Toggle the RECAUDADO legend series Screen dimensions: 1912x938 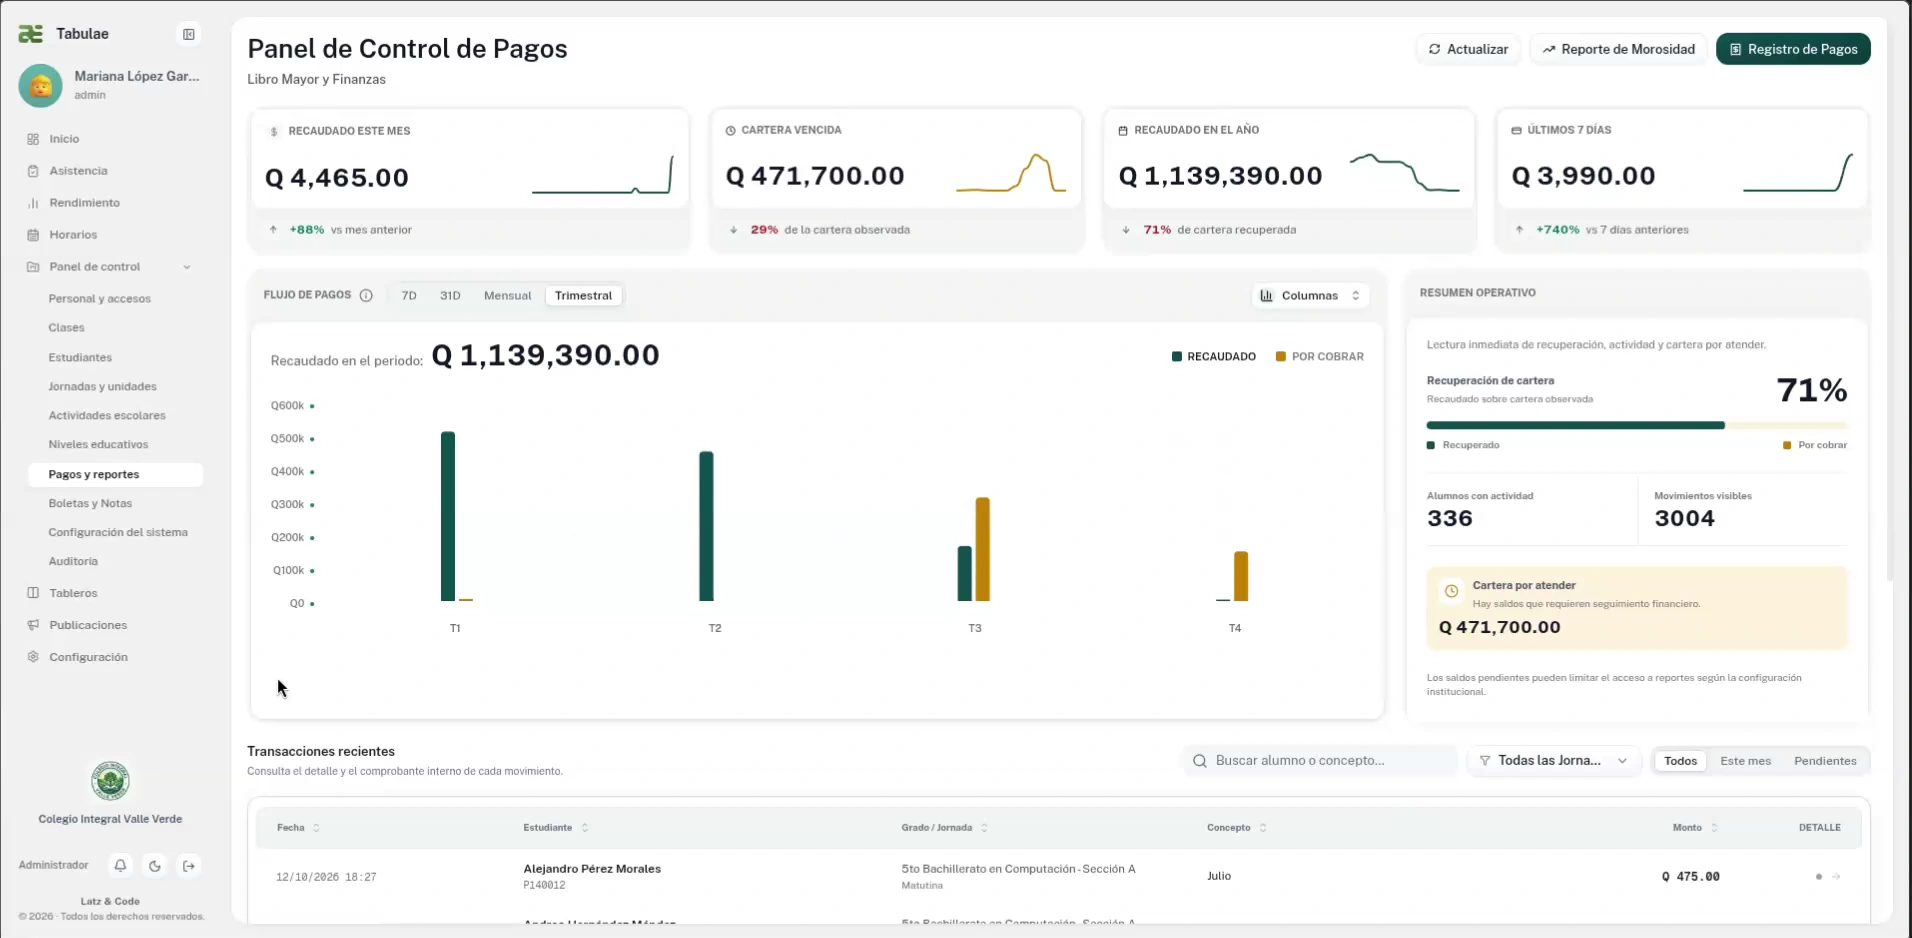[x=1214, y=357]
